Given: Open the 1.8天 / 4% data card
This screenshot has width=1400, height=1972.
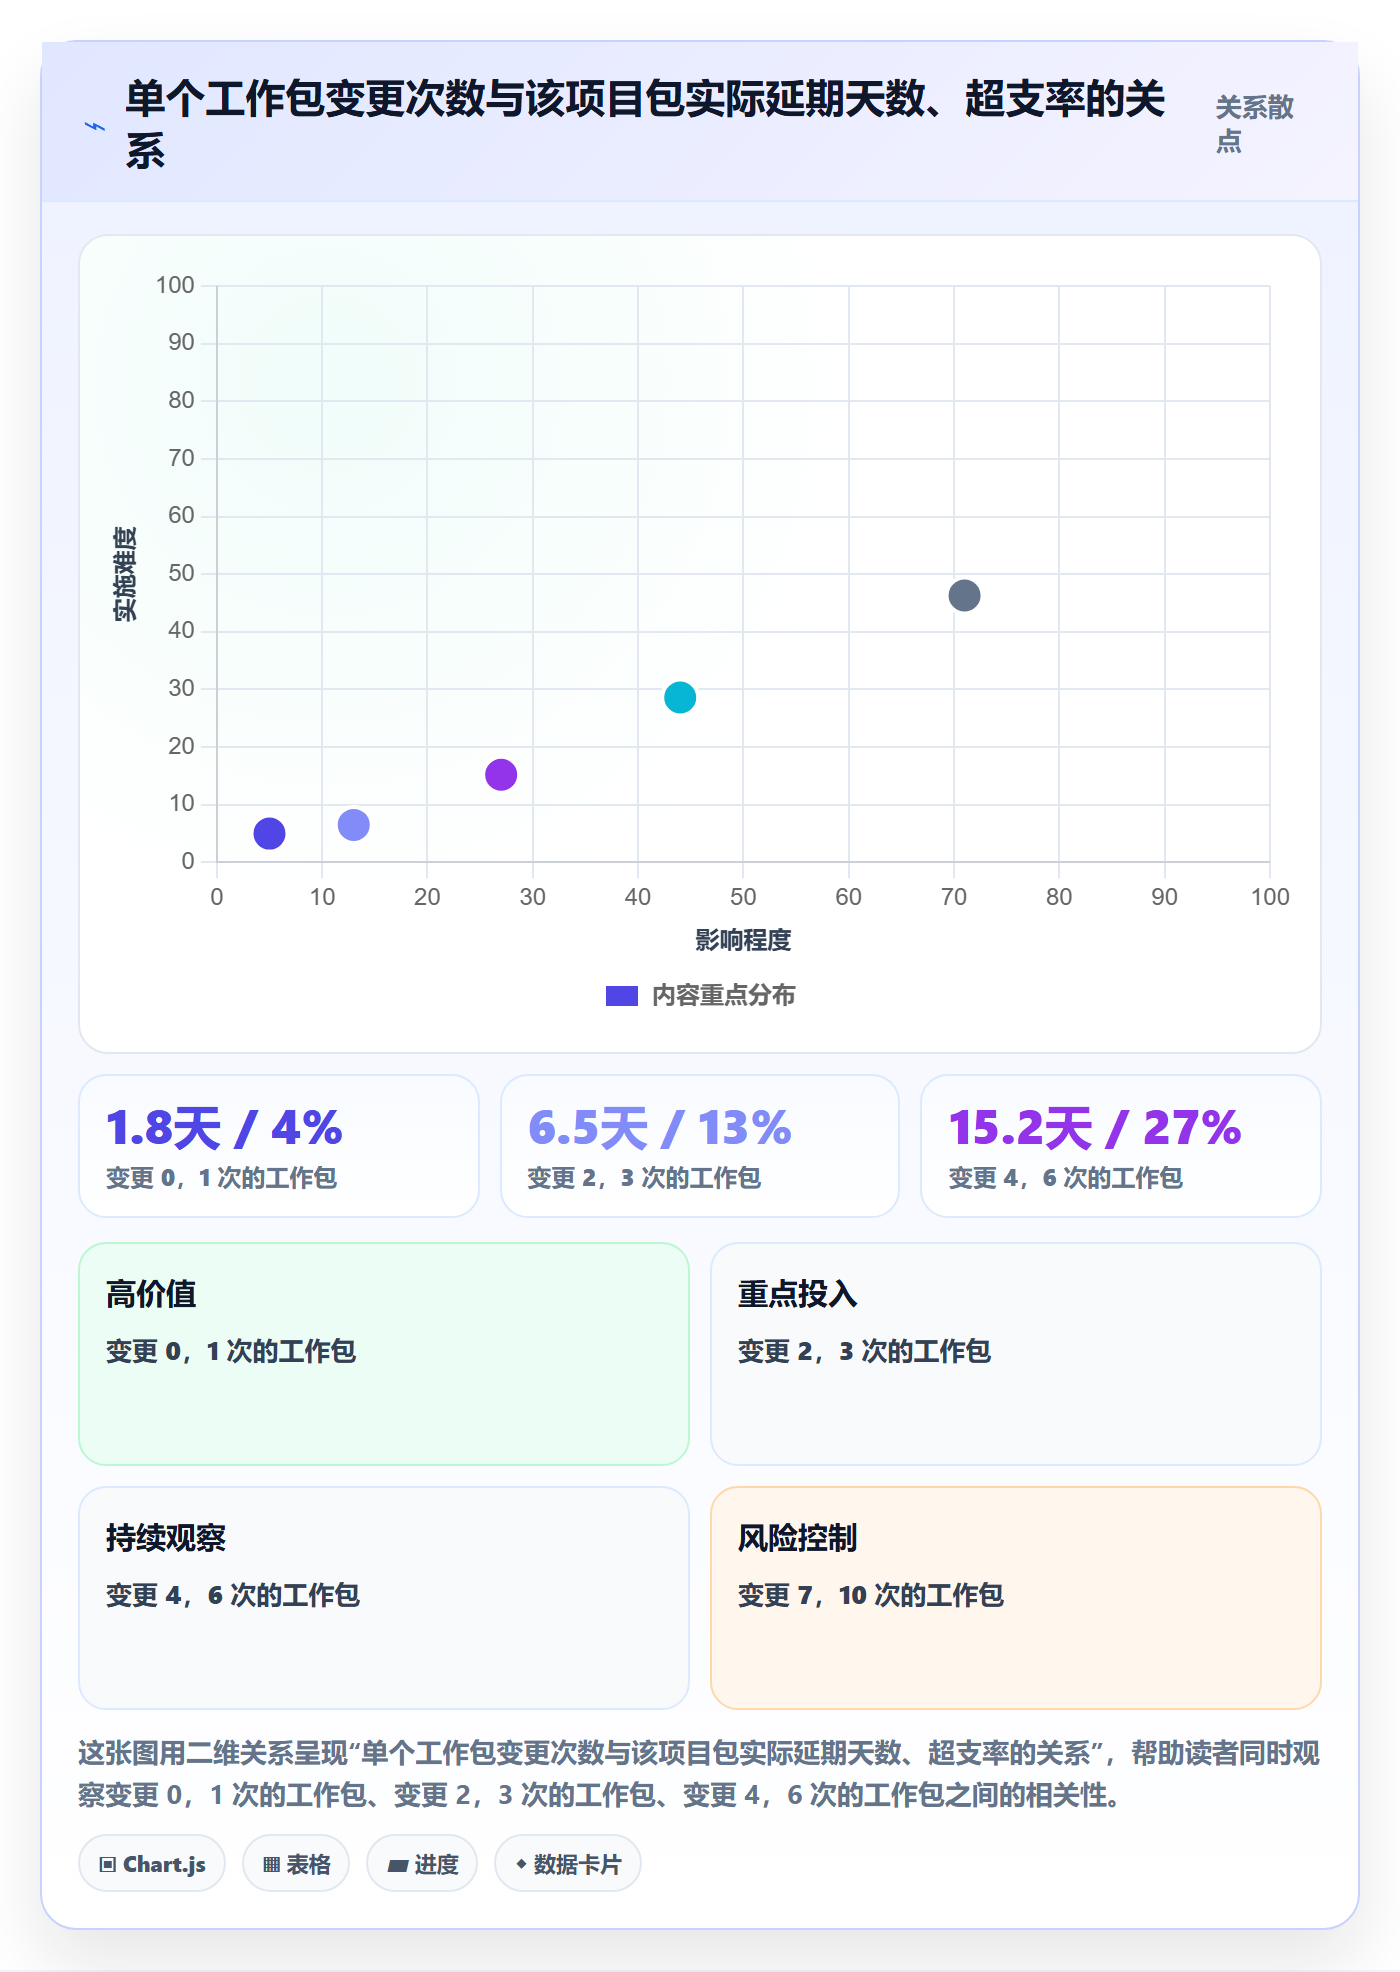Looking at the screenshot, I should click(279, 1146).
